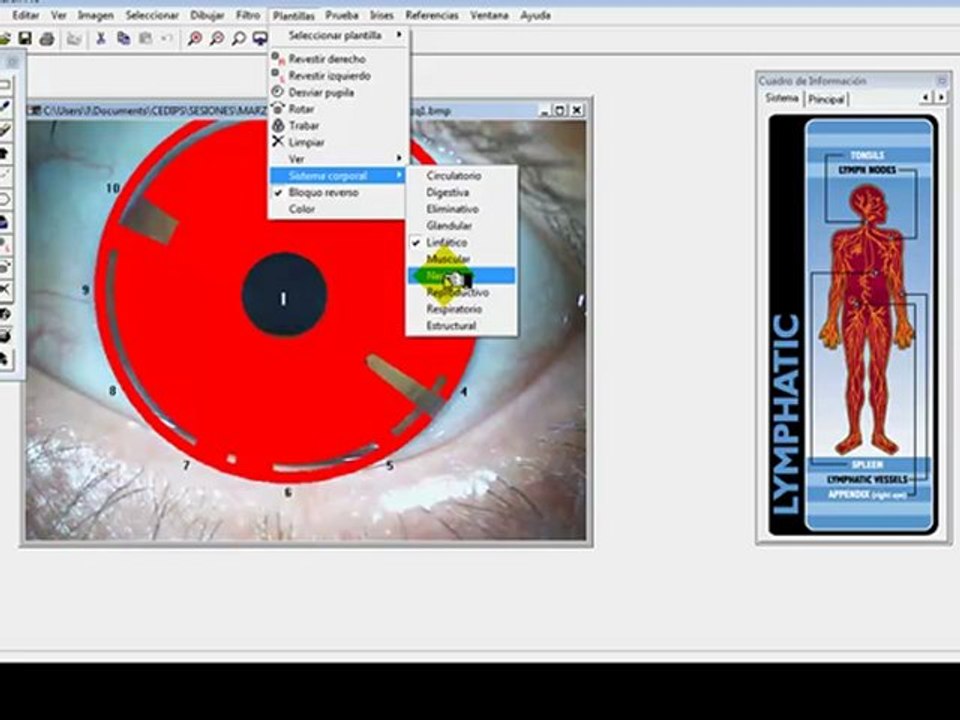Open the Editar menu
The image size is (960, 720).
(x=26, y=15)
